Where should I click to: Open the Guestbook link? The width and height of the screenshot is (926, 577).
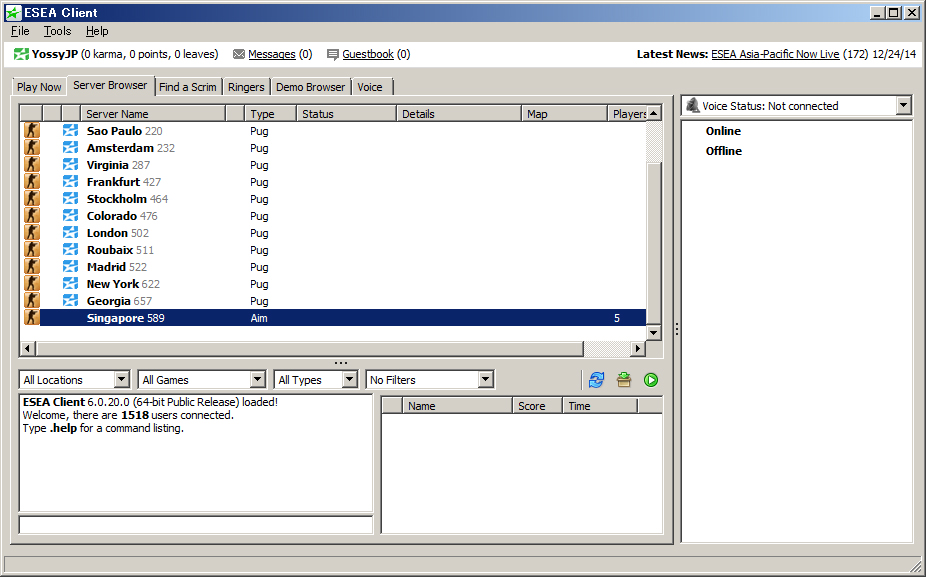coord(368,54)
